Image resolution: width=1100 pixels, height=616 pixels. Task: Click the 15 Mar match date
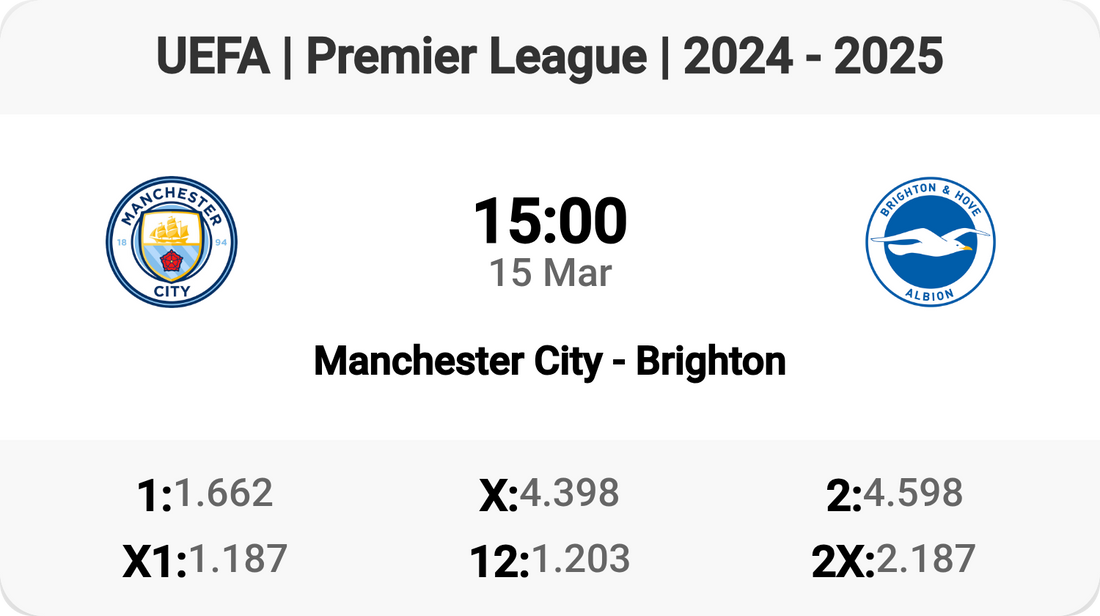click(x=550, y=273)
